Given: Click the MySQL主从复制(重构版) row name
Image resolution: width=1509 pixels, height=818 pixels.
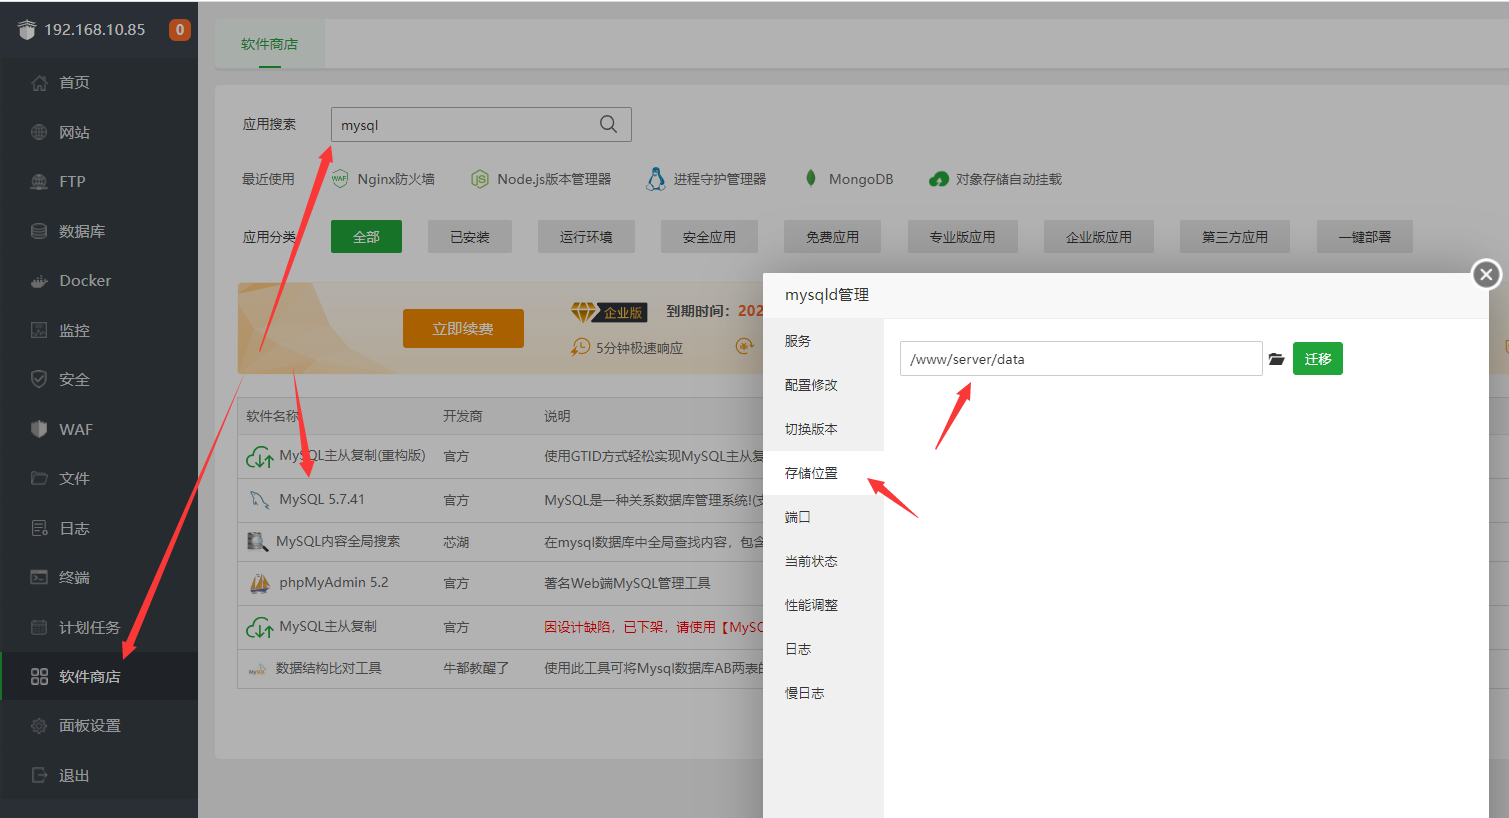Looking at the screenshot, I should (x=352, y=455).
